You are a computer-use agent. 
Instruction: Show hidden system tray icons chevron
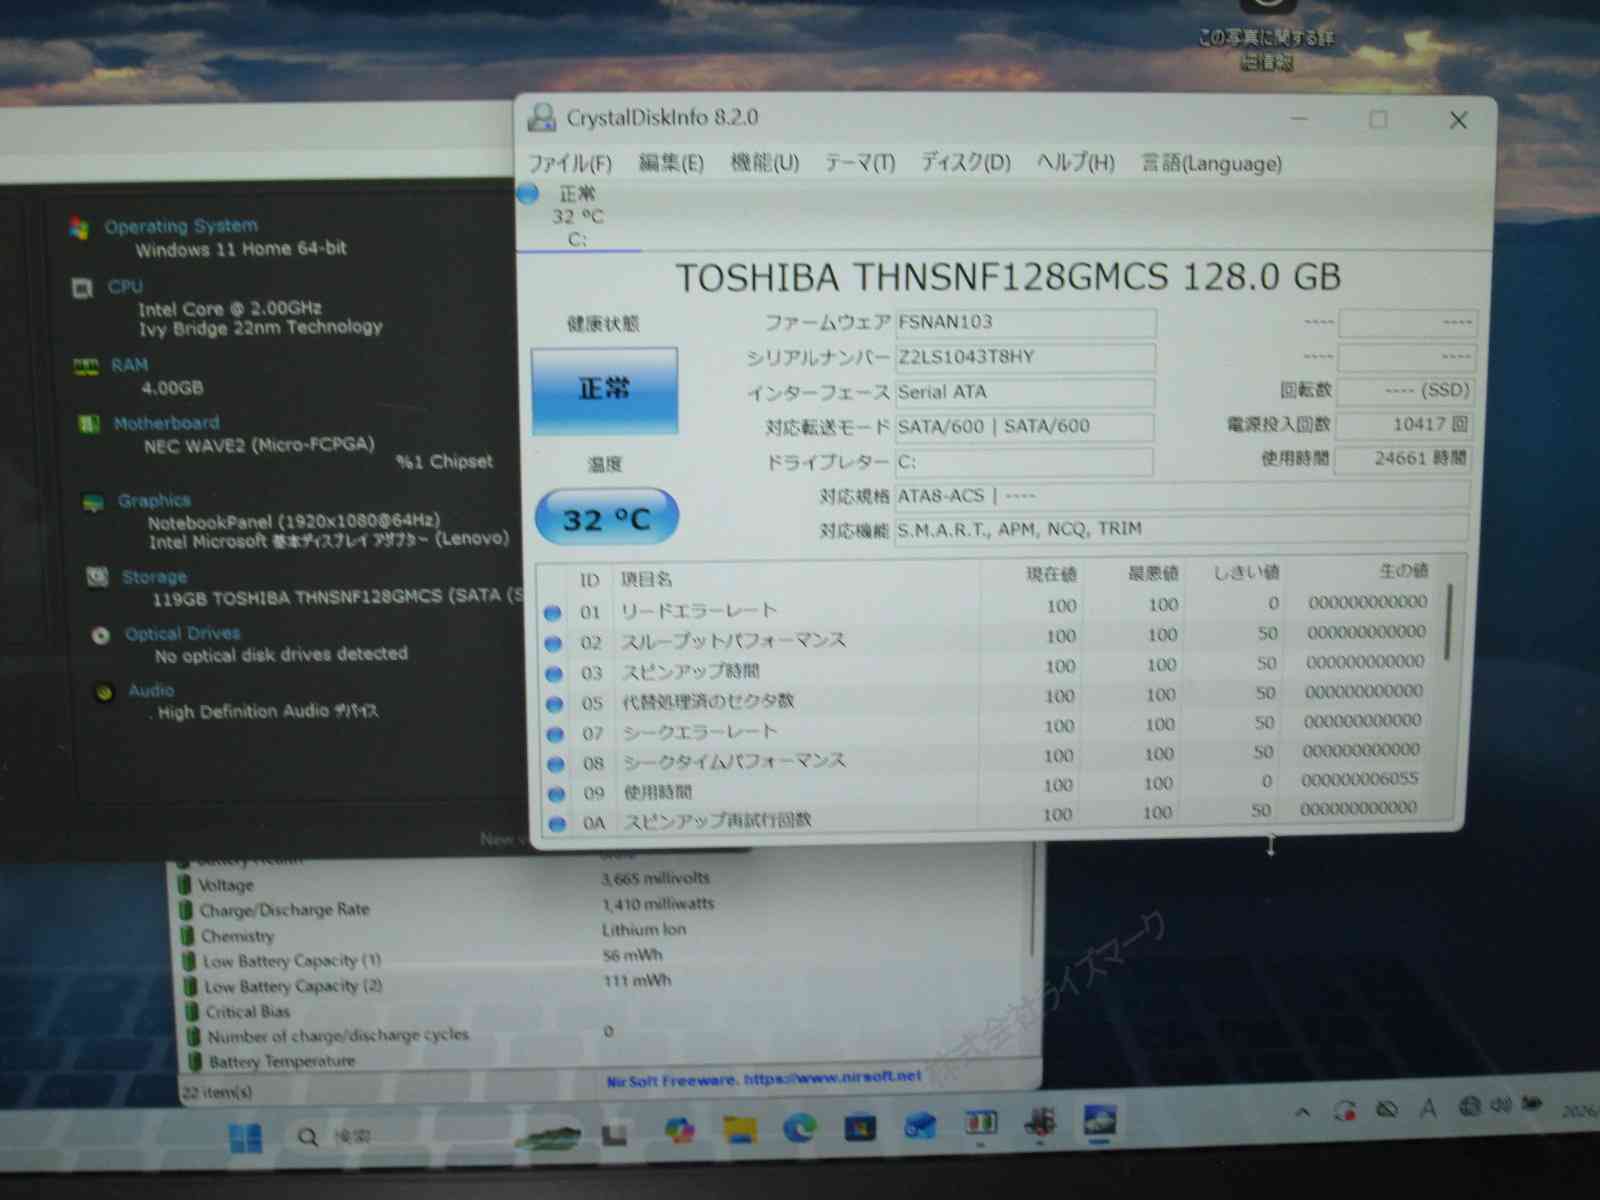tap(1302, 1111)
